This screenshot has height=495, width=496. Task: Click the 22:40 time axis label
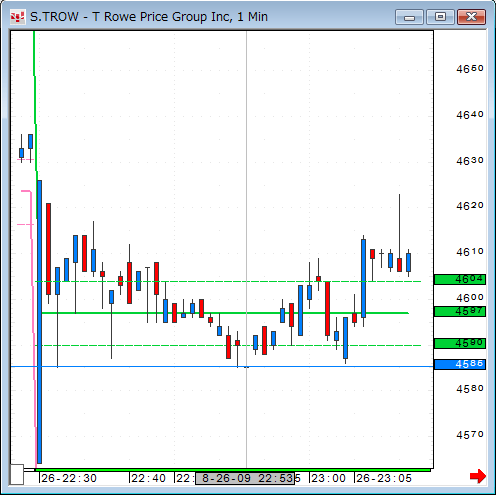[148, 478]
